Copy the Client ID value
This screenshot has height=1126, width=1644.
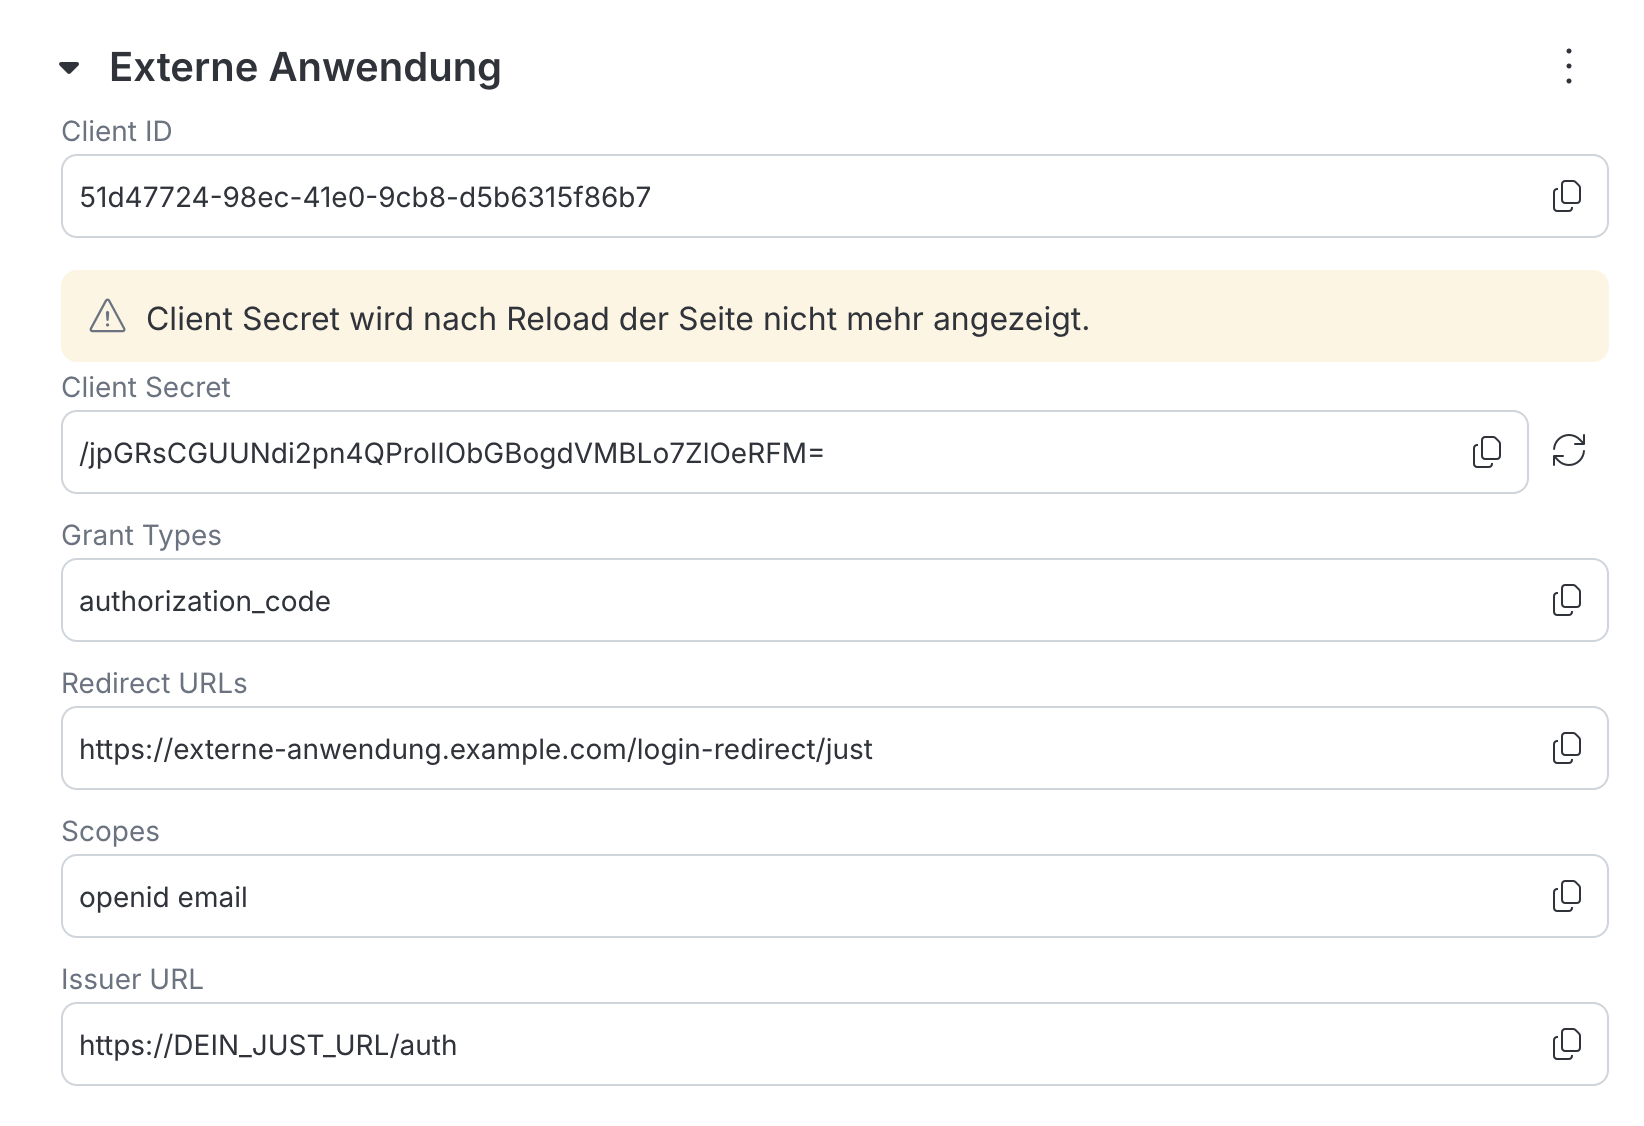[x=1567, y=196]
